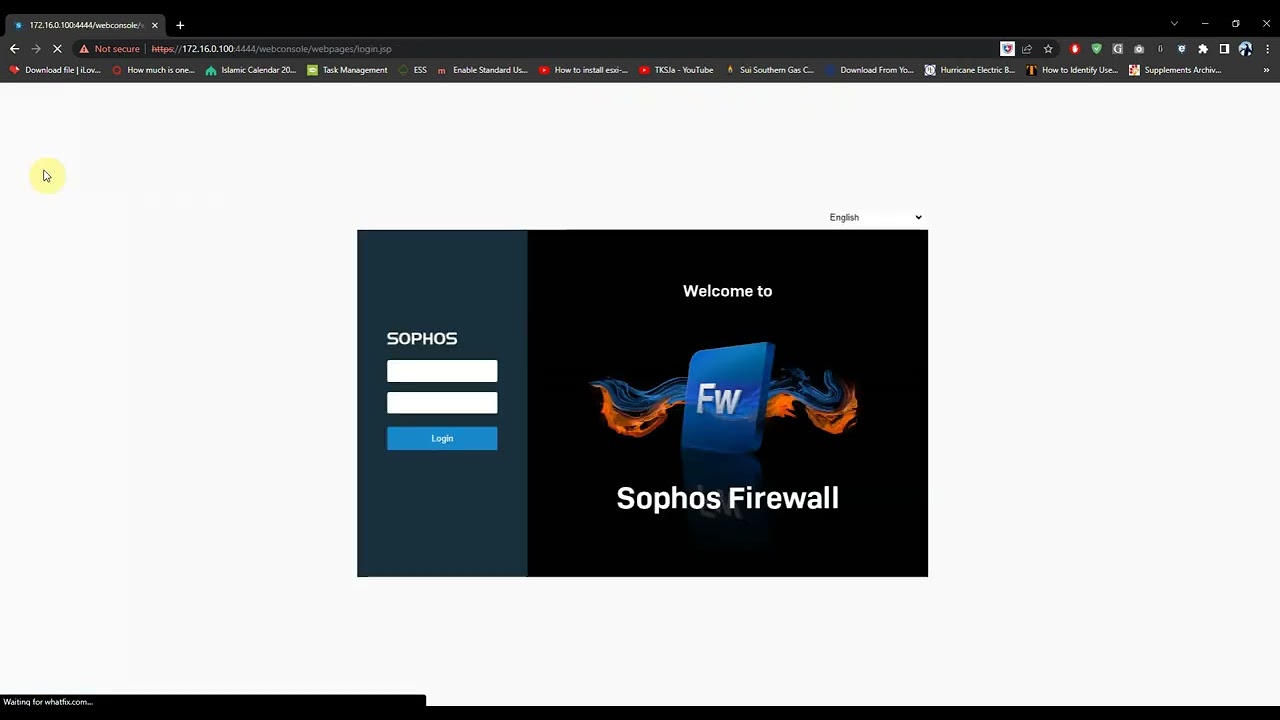Open the curly braces extension icon
1280x720 pixels.
pyautogui.click(x=1160, y=49)
